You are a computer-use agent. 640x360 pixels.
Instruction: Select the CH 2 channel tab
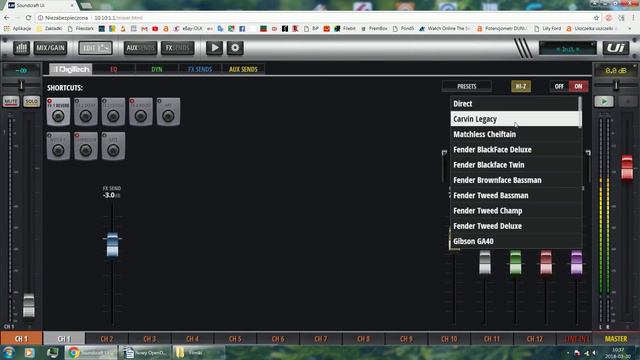pos(107,339)
